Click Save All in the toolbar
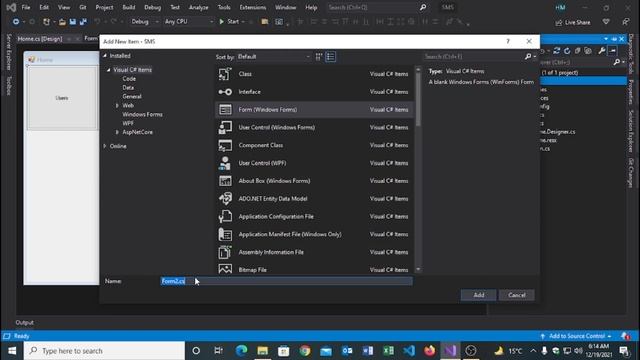The width and height of the screenshot is (640, 360). [x=83, y=22]
